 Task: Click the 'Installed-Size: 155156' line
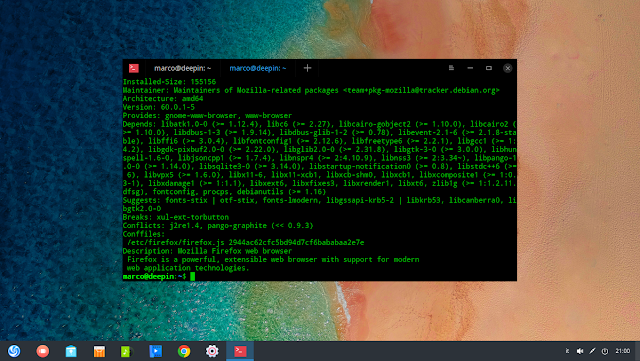[169, 82]
